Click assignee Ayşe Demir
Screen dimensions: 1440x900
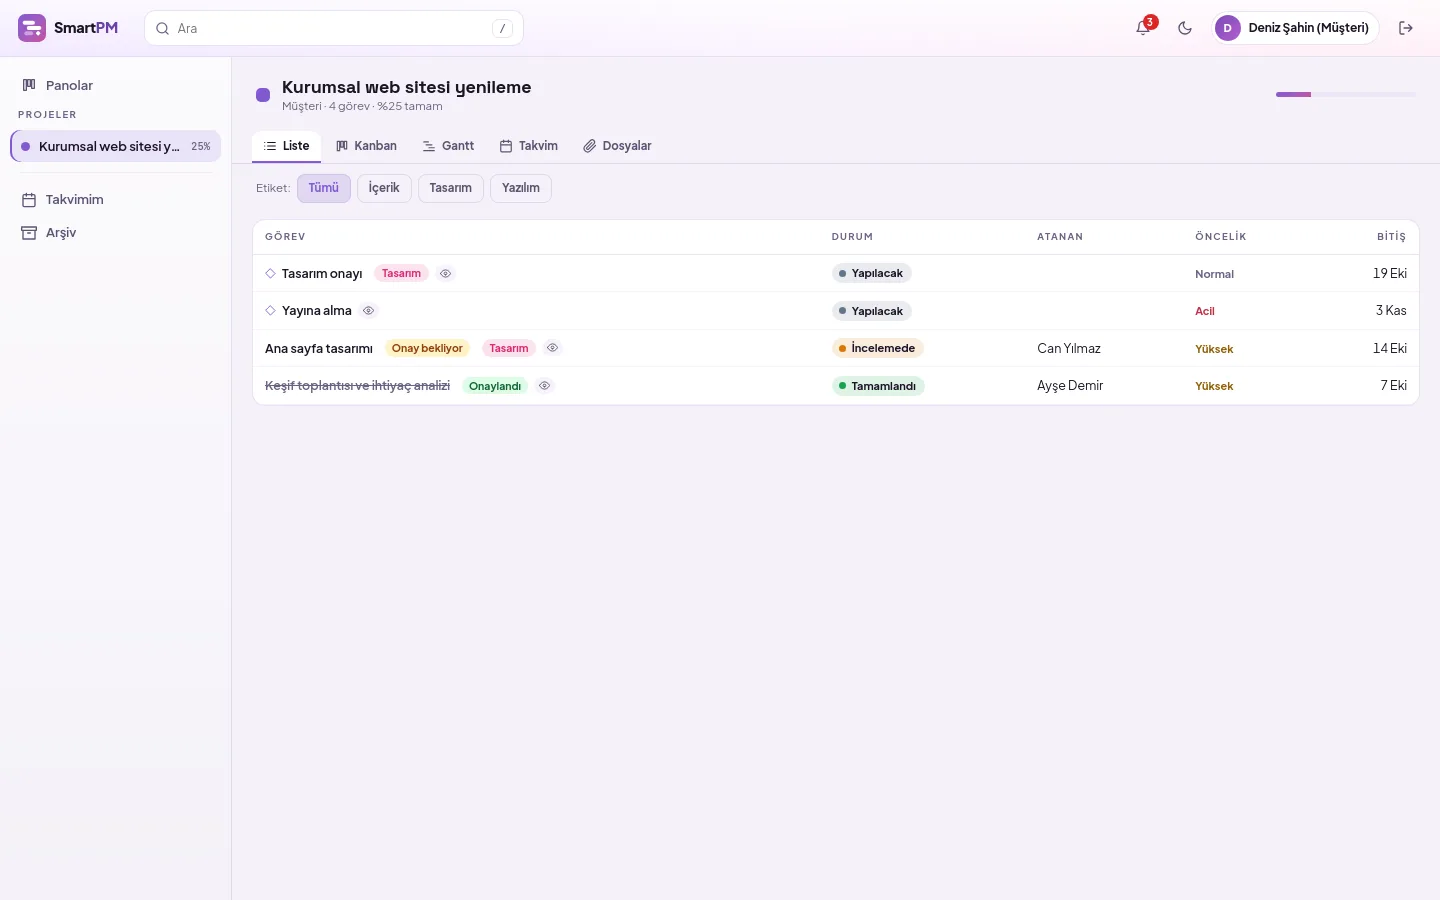click(1070, 385)
